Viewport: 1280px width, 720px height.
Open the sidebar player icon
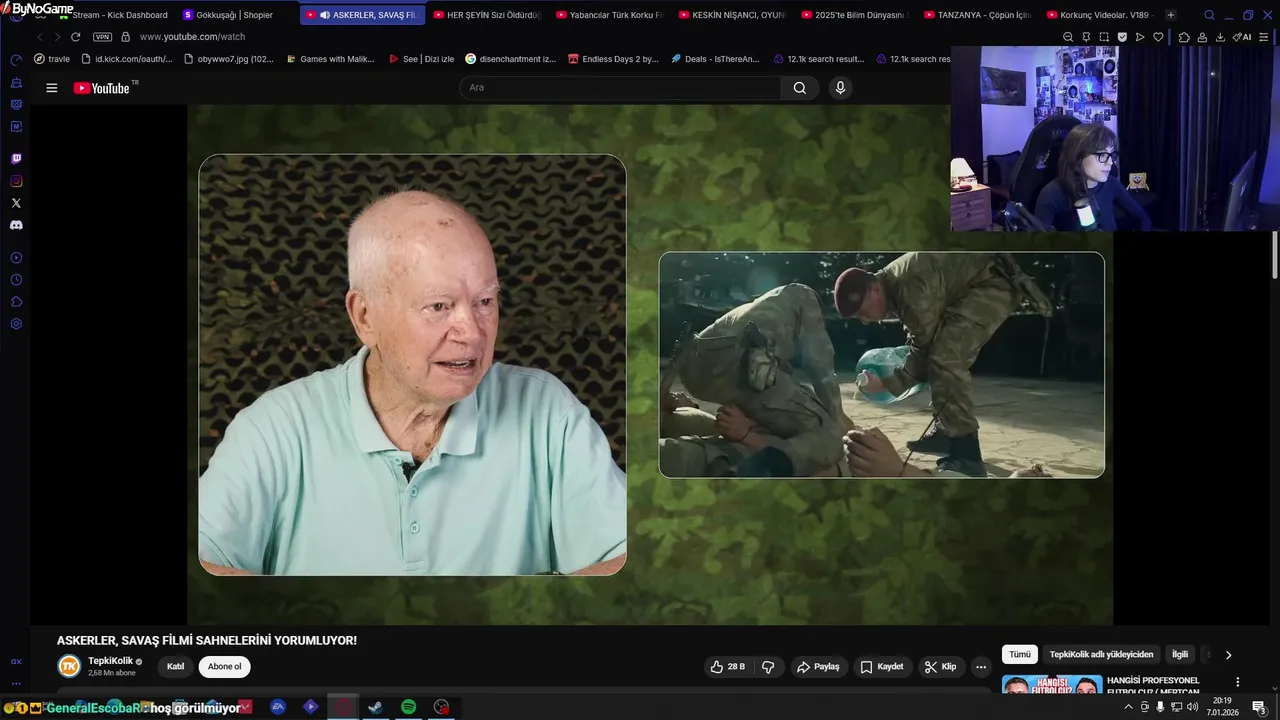coord(16,258)
